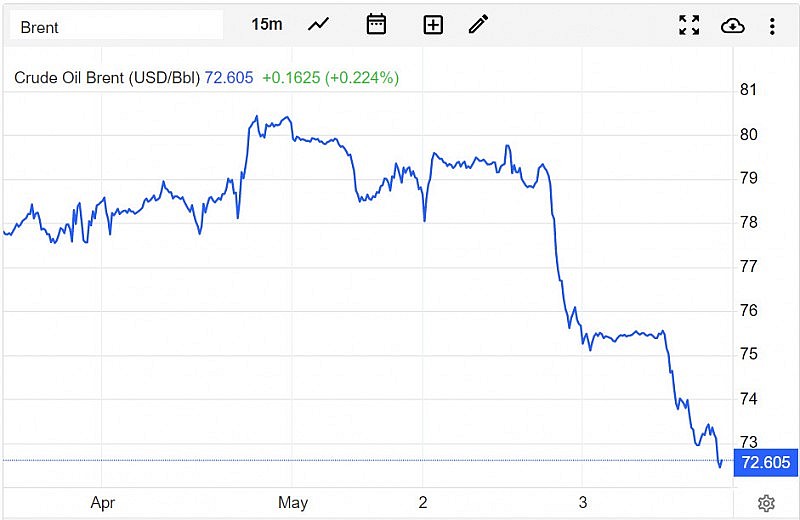
Task: Open the calendar date range picker
Action: (376, 24)
